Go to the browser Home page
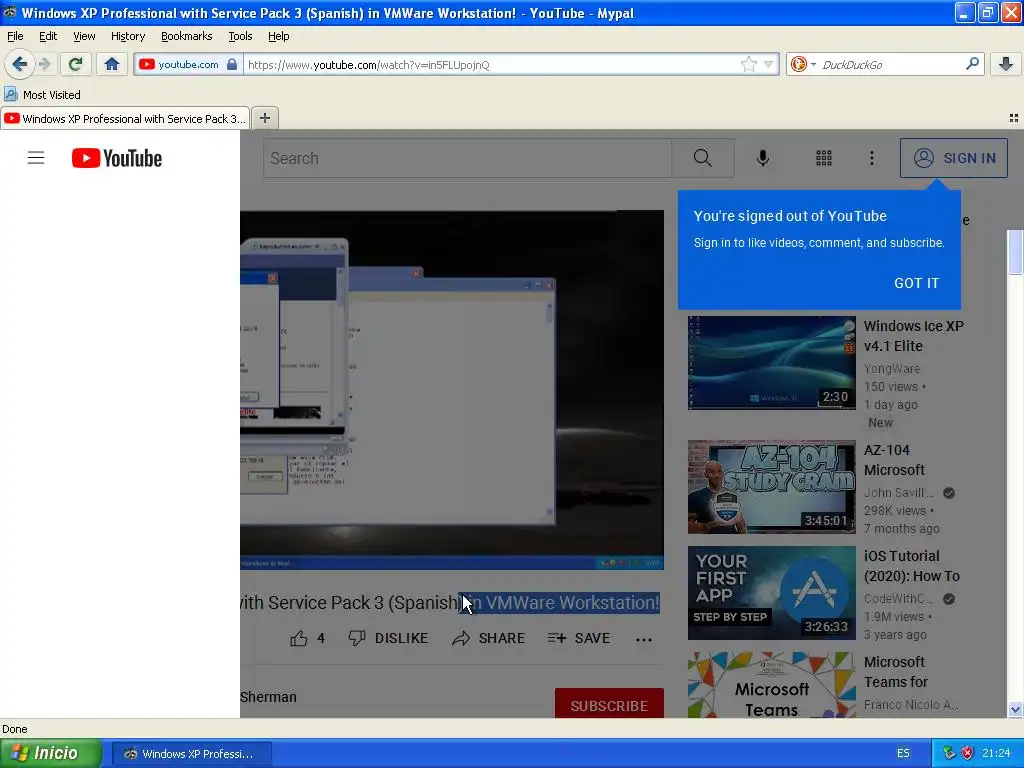1024x768 pixels. click(x=112, y=64)
